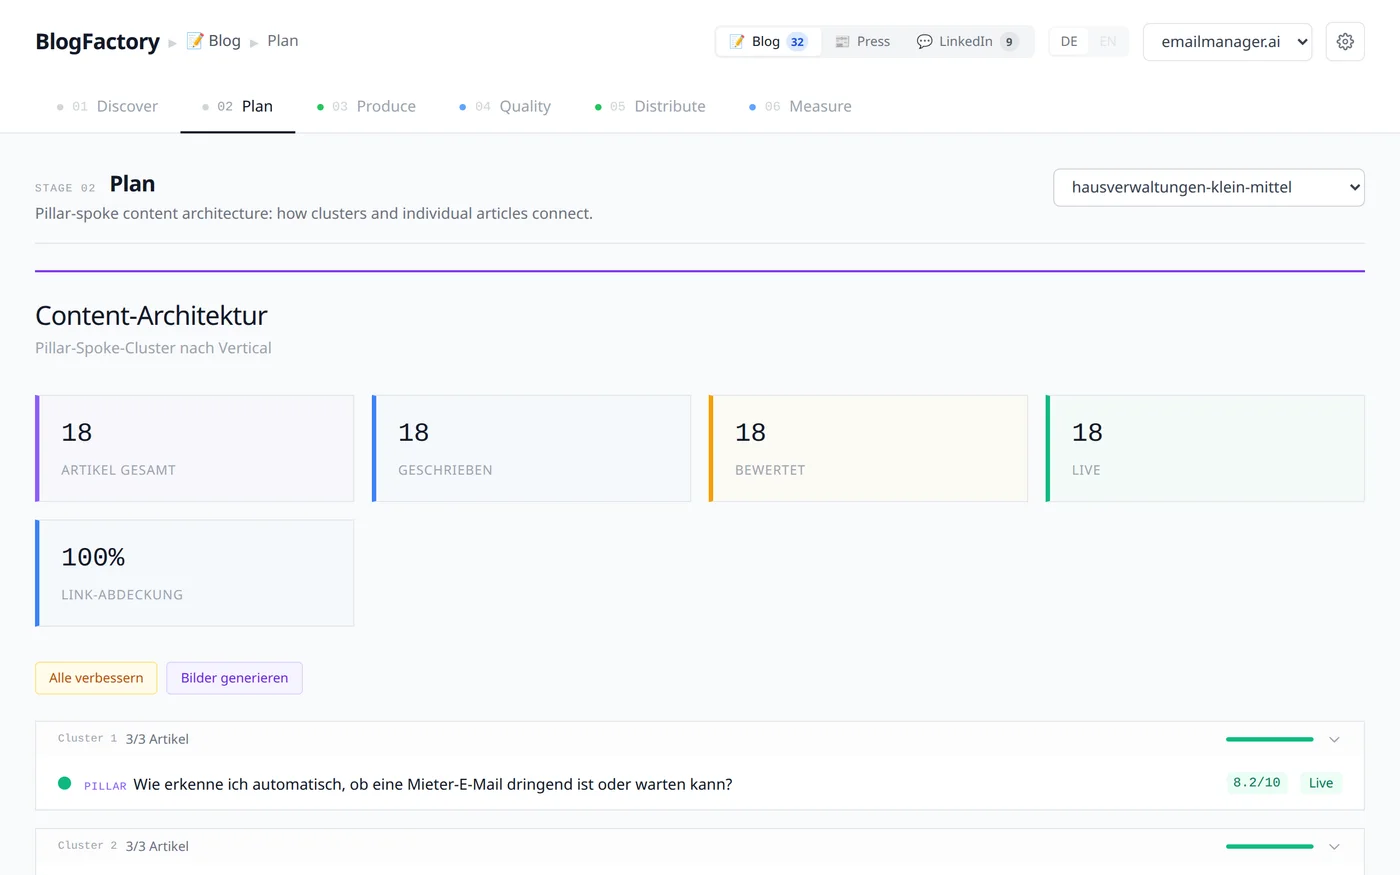Image resolution: width=1400 pixels, height=875 pixels.
Task: Click the 100% Link-Abdeckung card
Action: point(195,573)
